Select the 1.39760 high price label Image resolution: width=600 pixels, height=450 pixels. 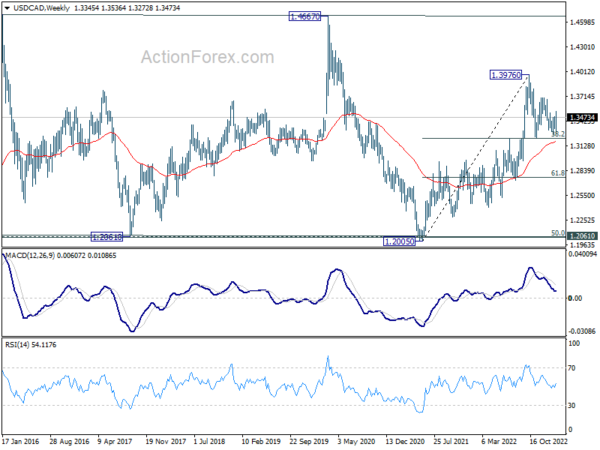(x=506, y=75)
